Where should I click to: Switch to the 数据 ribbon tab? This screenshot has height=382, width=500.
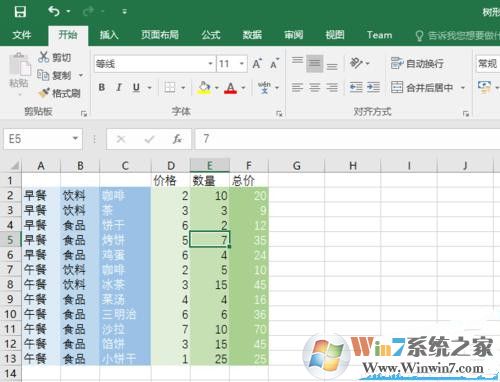[252, 35]
